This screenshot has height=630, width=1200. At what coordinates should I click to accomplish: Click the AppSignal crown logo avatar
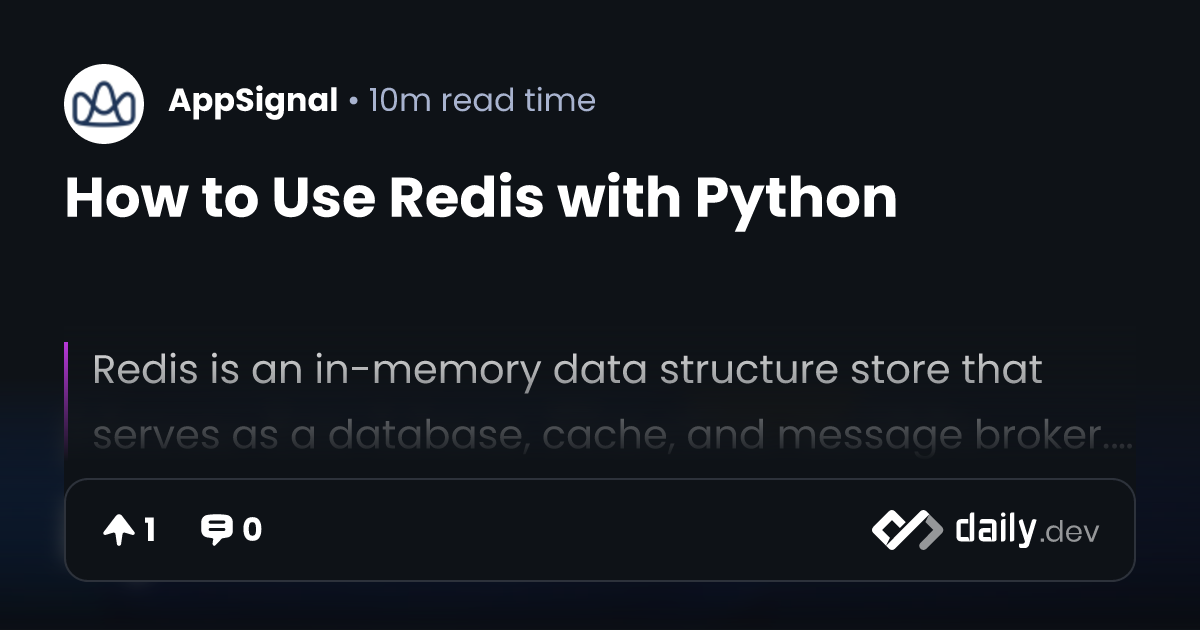104,103
